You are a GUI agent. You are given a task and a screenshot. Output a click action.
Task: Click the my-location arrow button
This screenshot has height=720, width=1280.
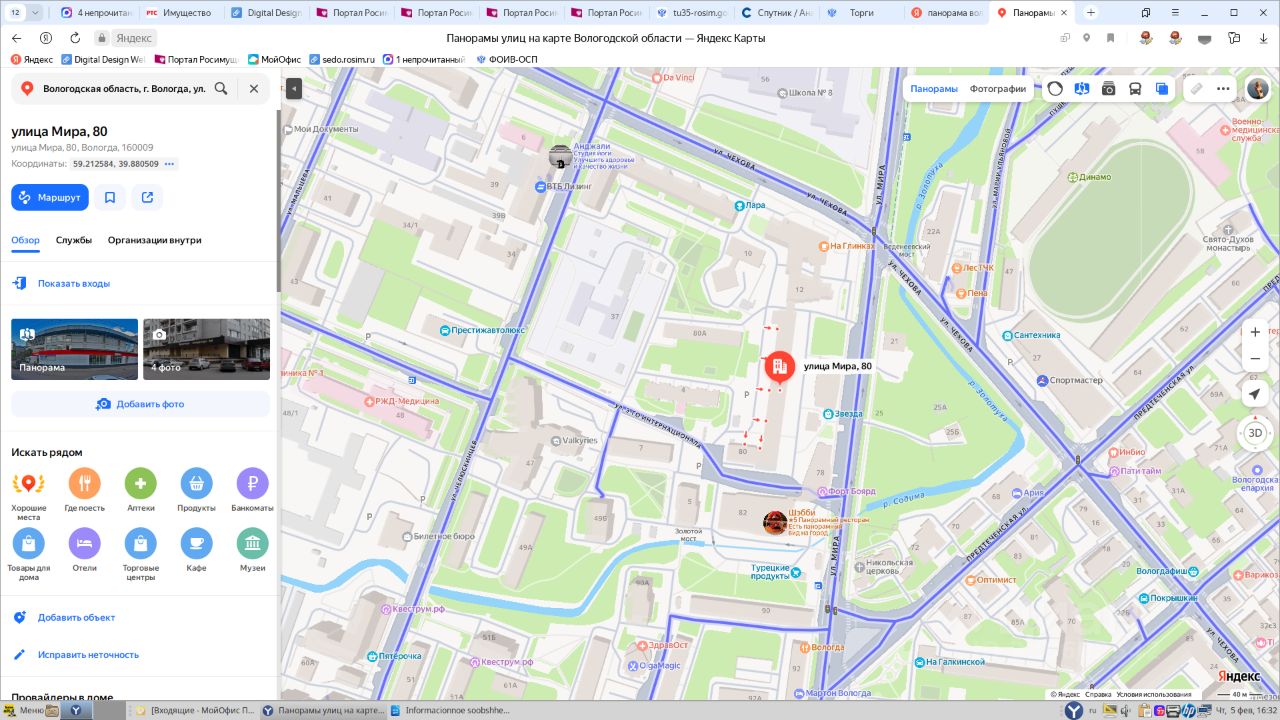coord(1256,394)
